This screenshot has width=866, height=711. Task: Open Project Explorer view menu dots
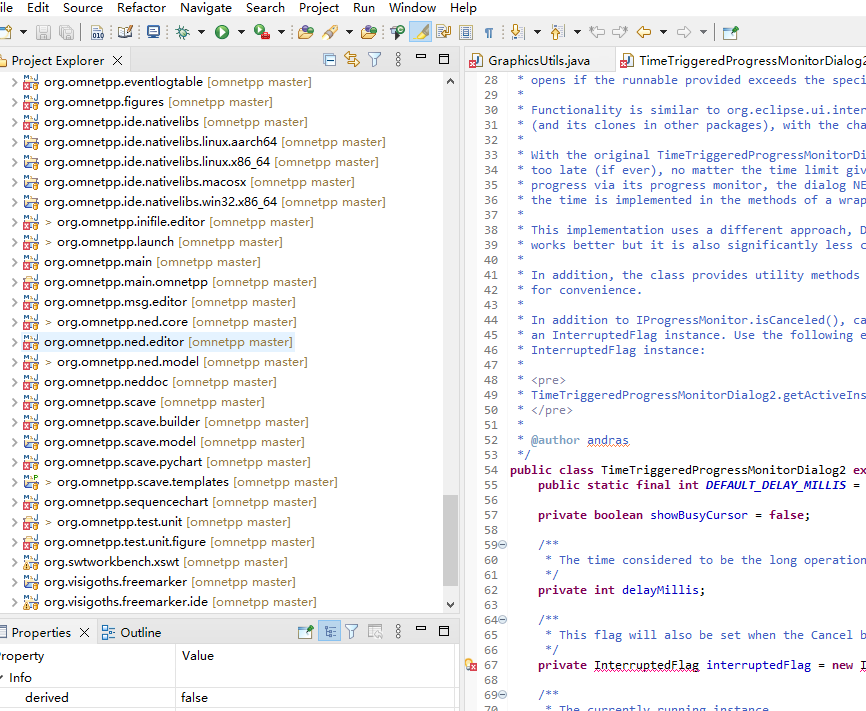pos(398,59)
